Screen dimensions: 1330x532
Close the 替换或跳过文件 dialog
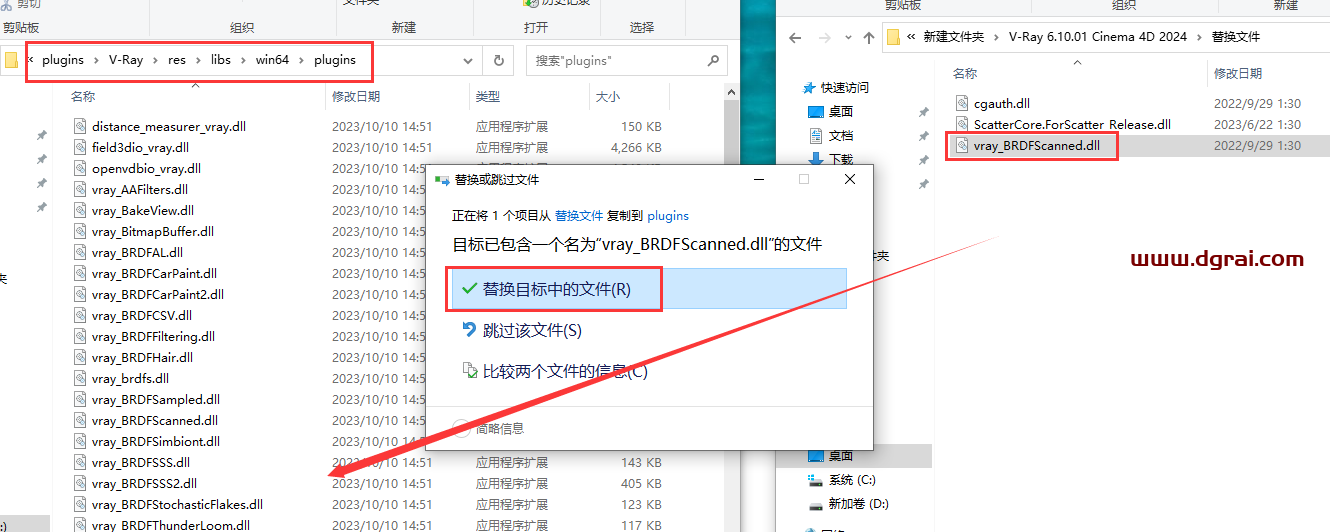coord(849,179)
